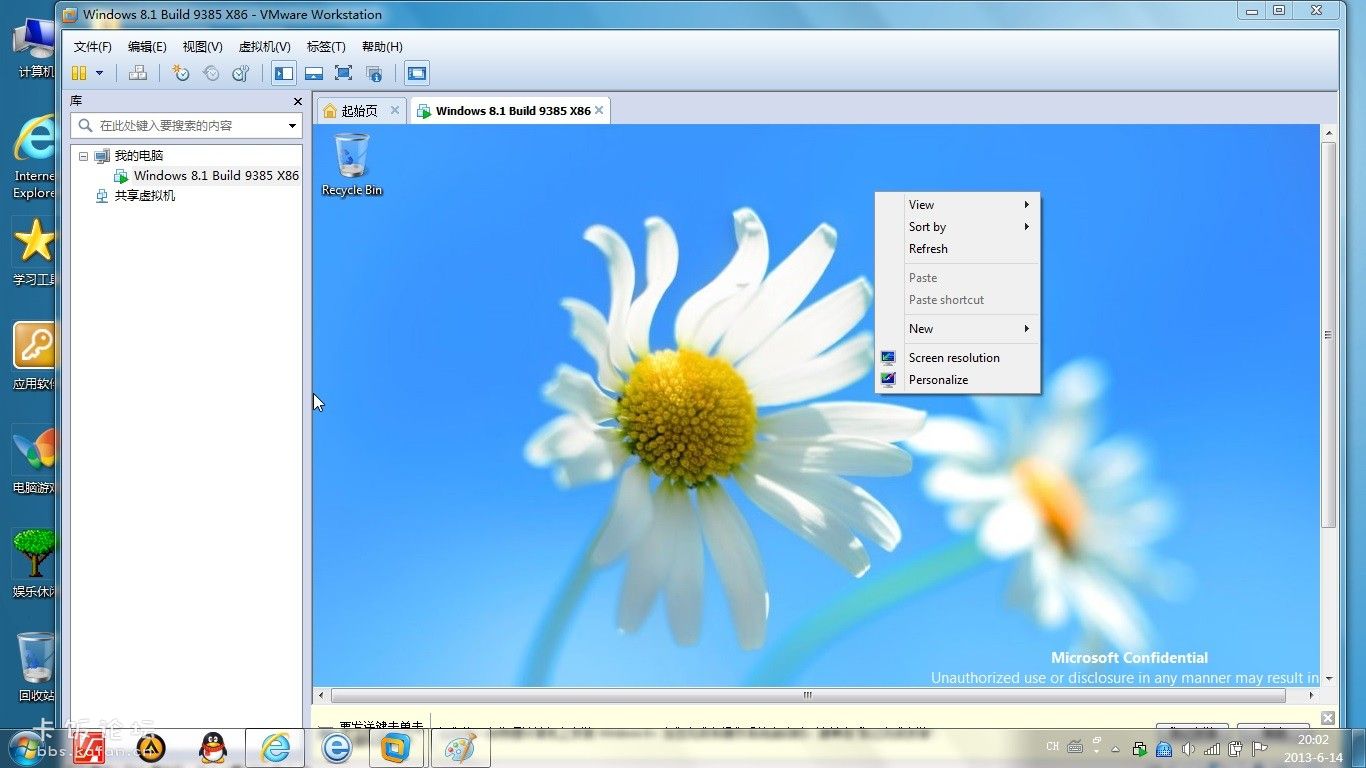Open the 应用软件 key desktop icon
1366x768 pixels.
[34, 357]
